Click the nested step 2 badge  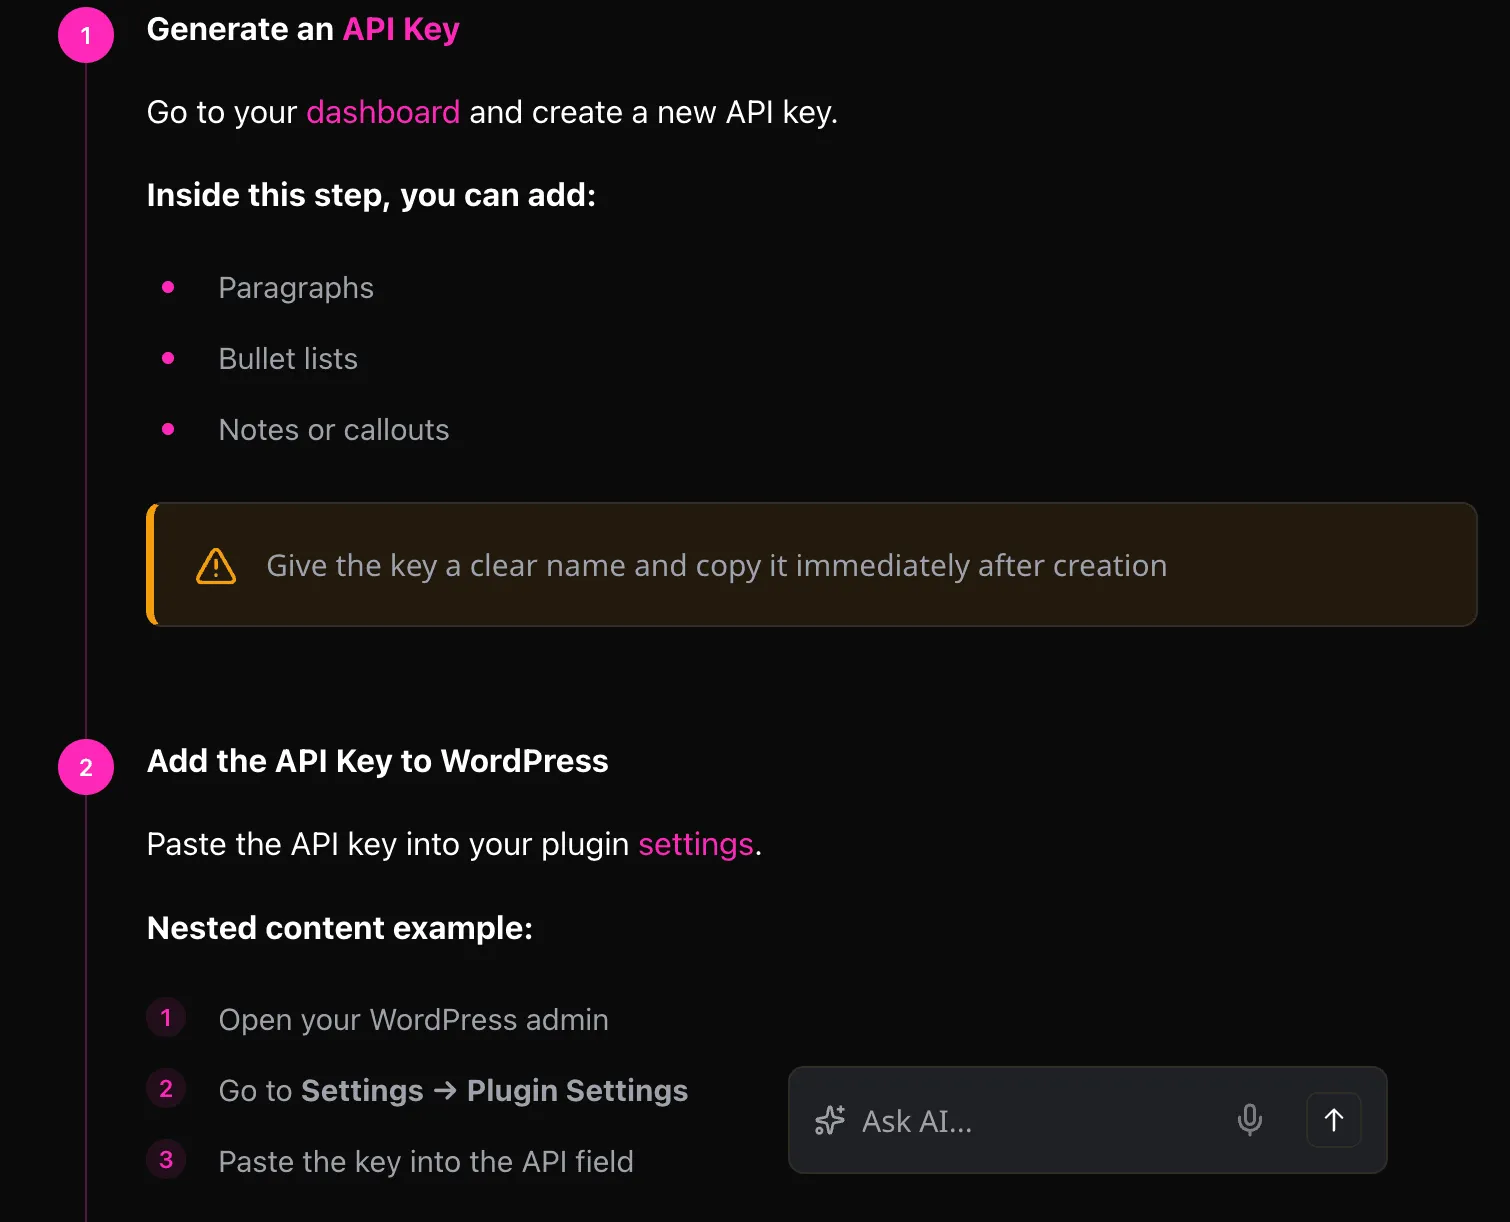[x=166, y=1088]
